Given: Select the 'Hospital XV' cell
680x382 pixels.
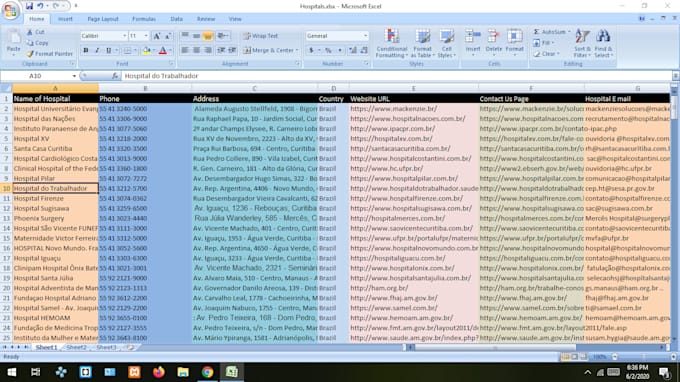Looking at the screenshot, I should point(56,139).
